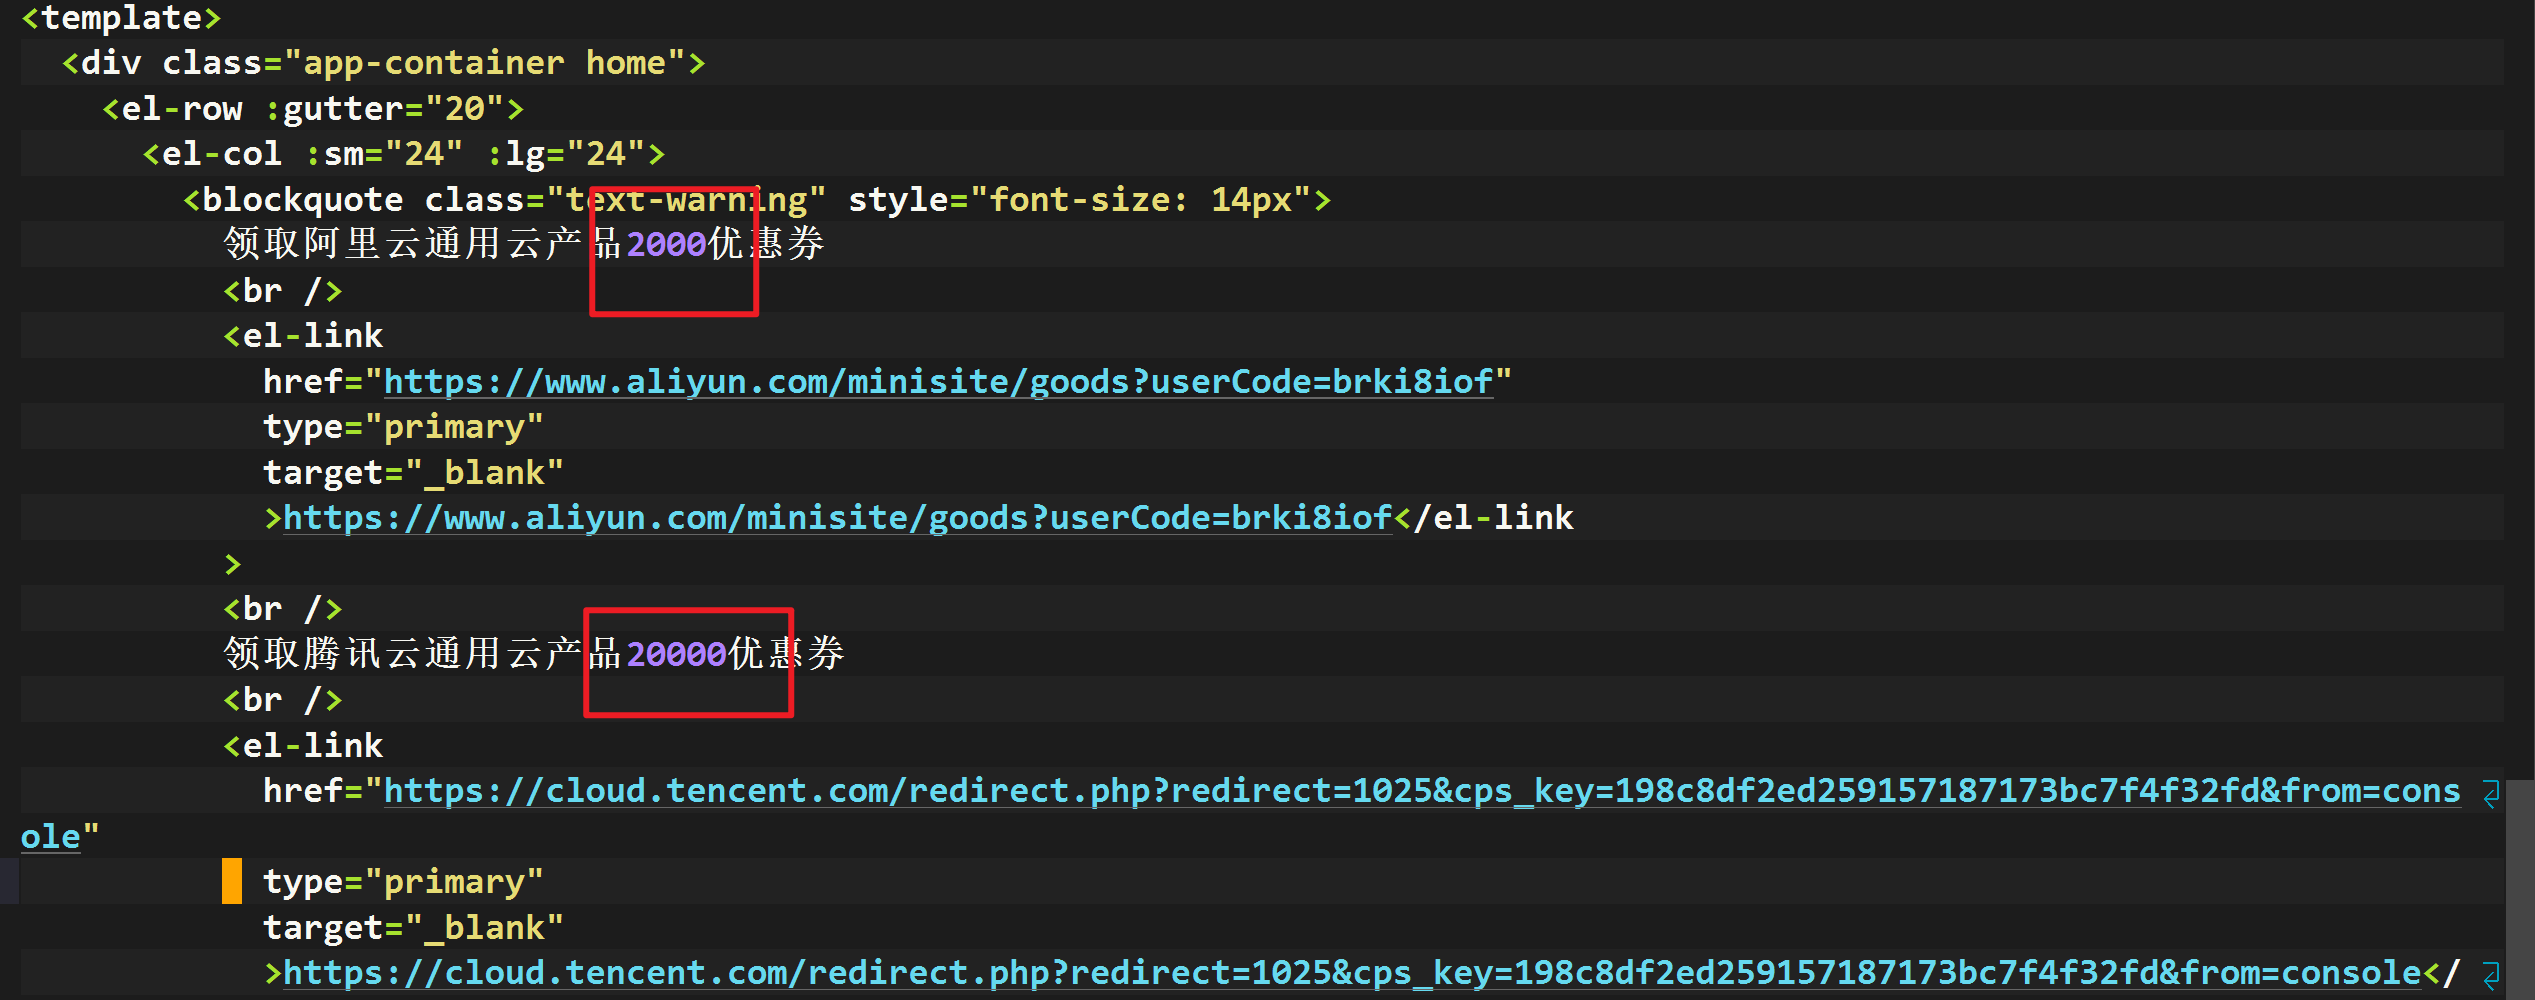Click the lone > character on its own line
This screenshot has width=2535, height=1000.
[233, 564]
